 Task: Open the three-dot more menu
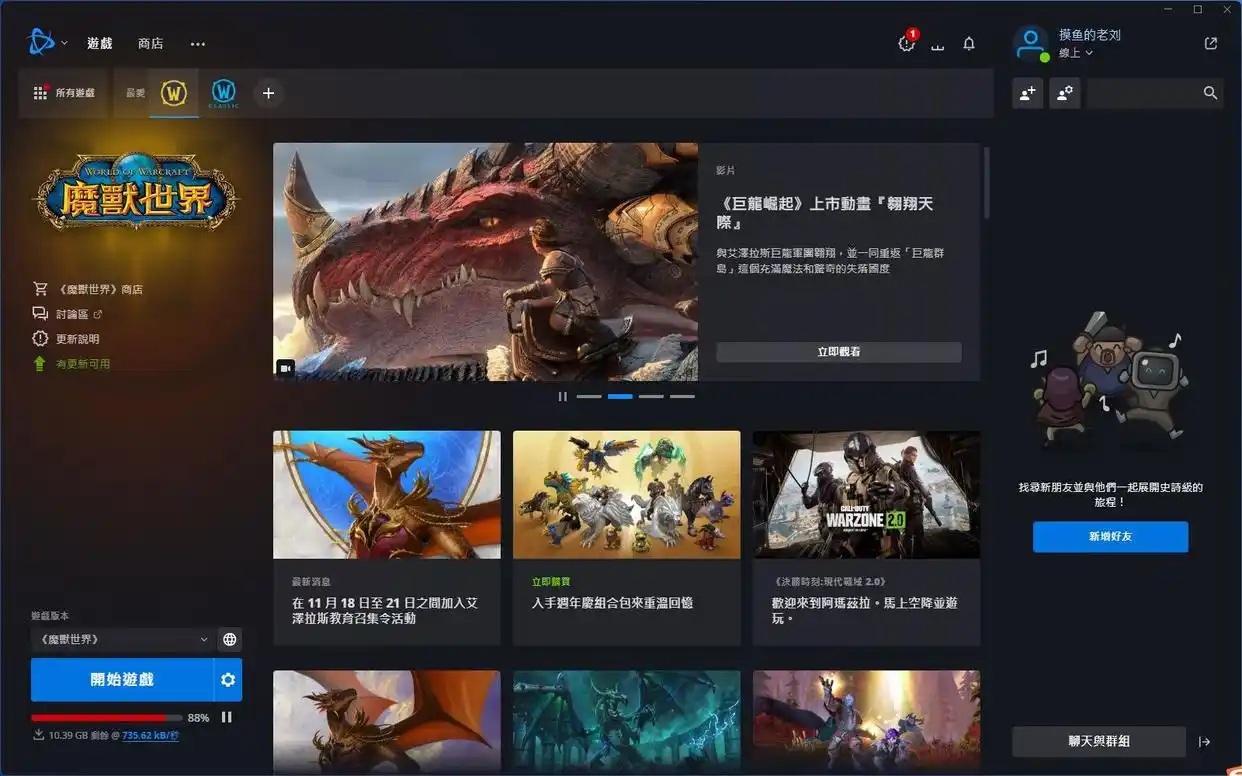pos(198,43)
